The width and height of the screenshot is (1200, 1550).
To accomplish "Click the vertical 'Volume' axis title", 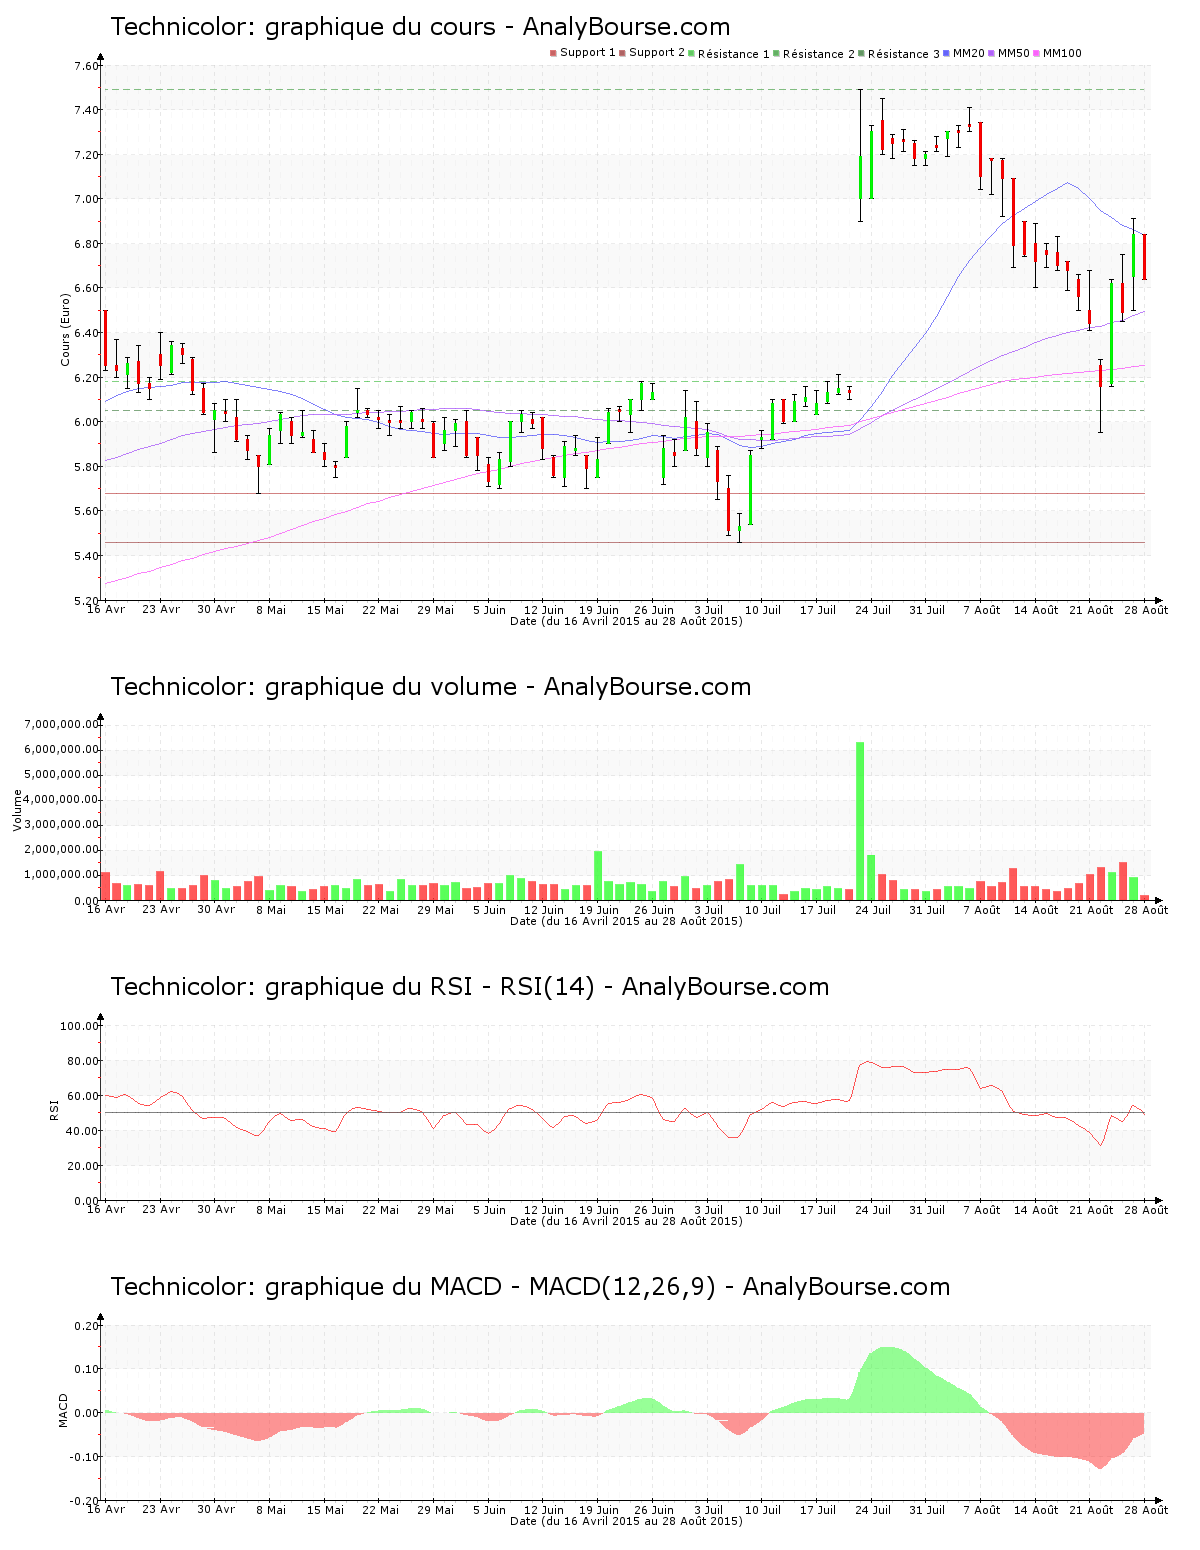I will pos(17,810).
